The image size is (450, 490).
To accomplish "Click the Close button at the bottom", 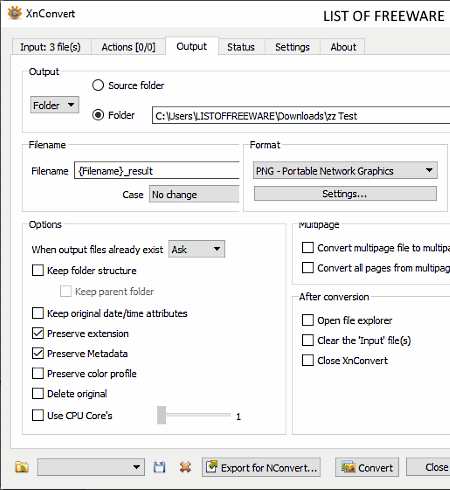I will point(428,467).
